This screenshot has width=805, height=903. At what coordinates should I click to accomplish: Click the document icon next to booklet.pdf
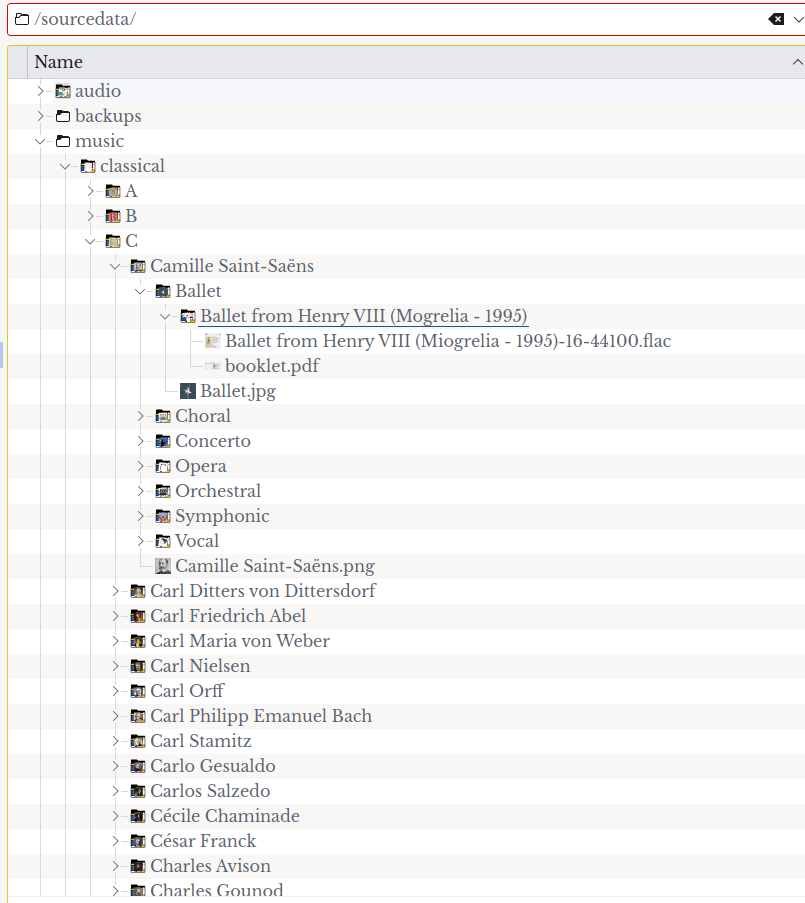tap(213, 366)
